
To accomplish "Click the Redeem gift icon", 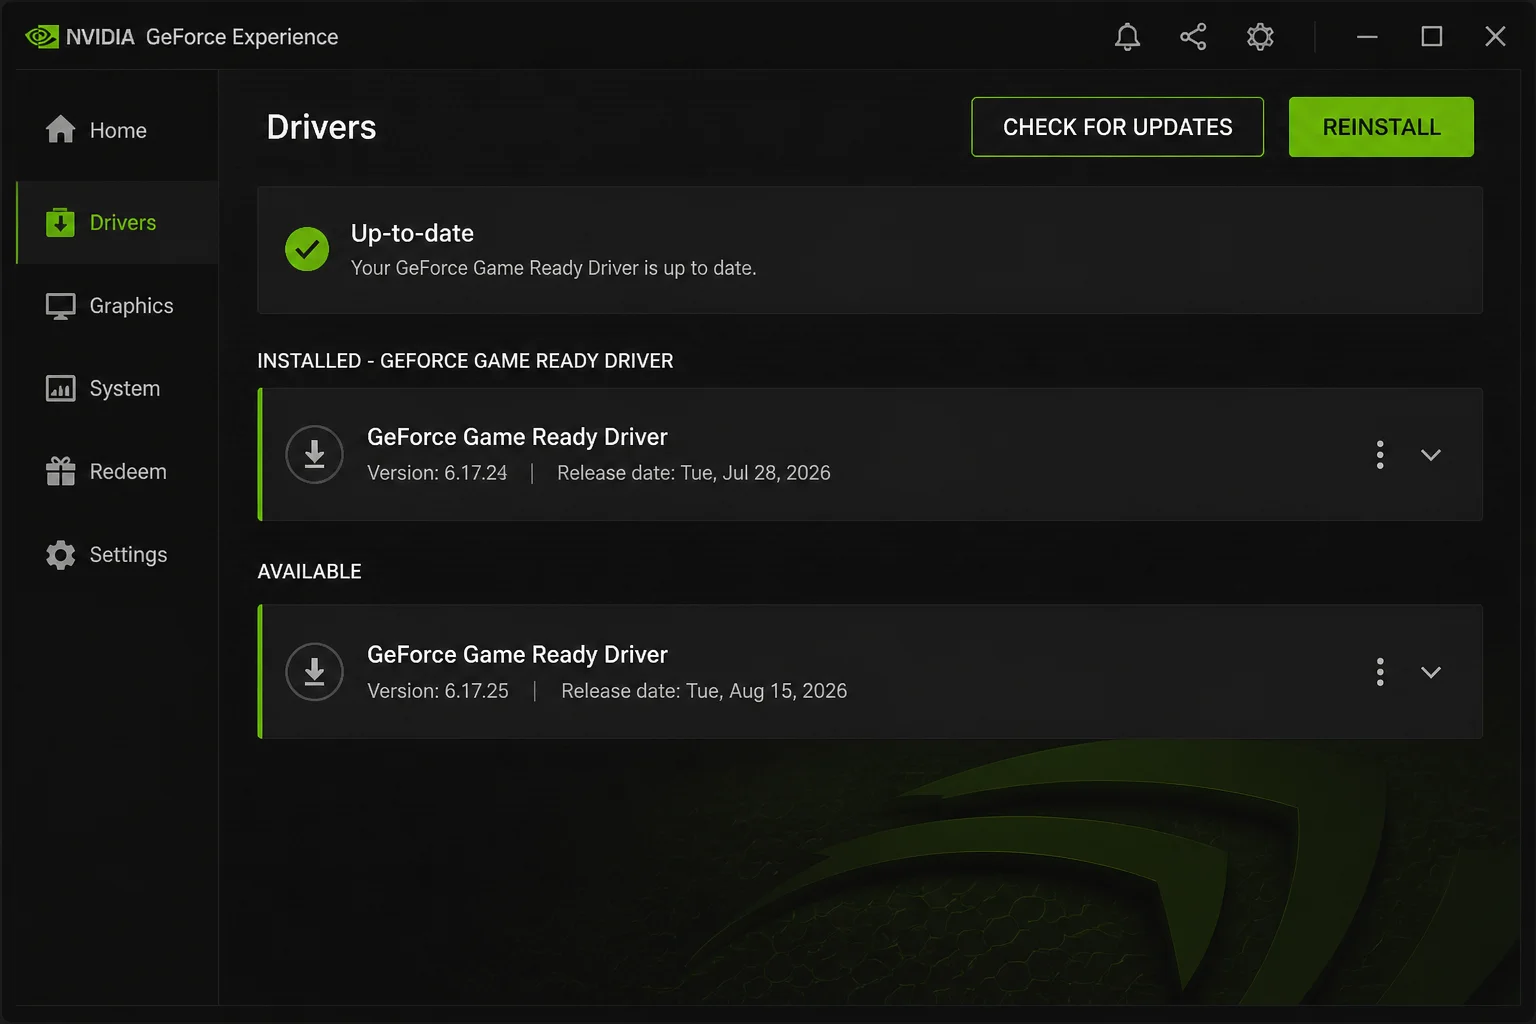I will pyautogui.click(x=60, y=471).
